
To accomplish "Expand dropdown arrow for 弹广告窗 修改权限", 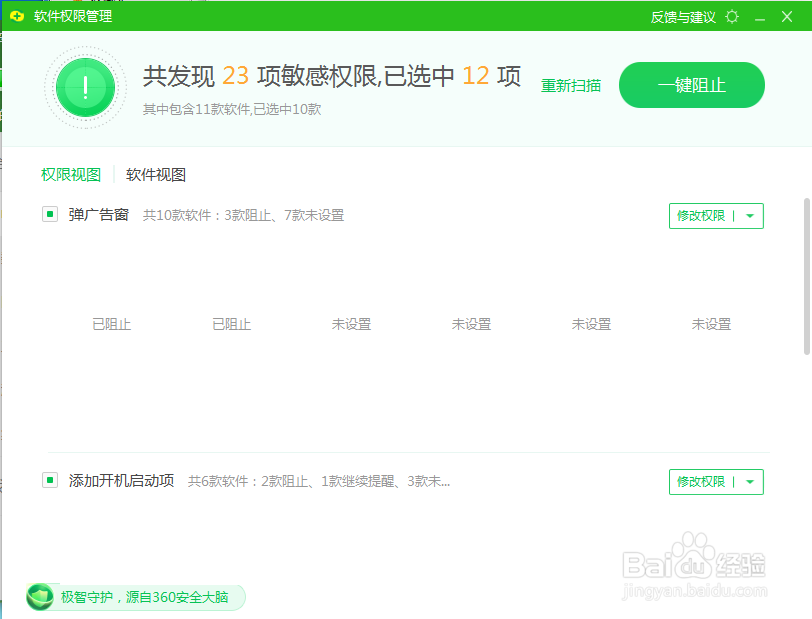I will click(750, 216).
